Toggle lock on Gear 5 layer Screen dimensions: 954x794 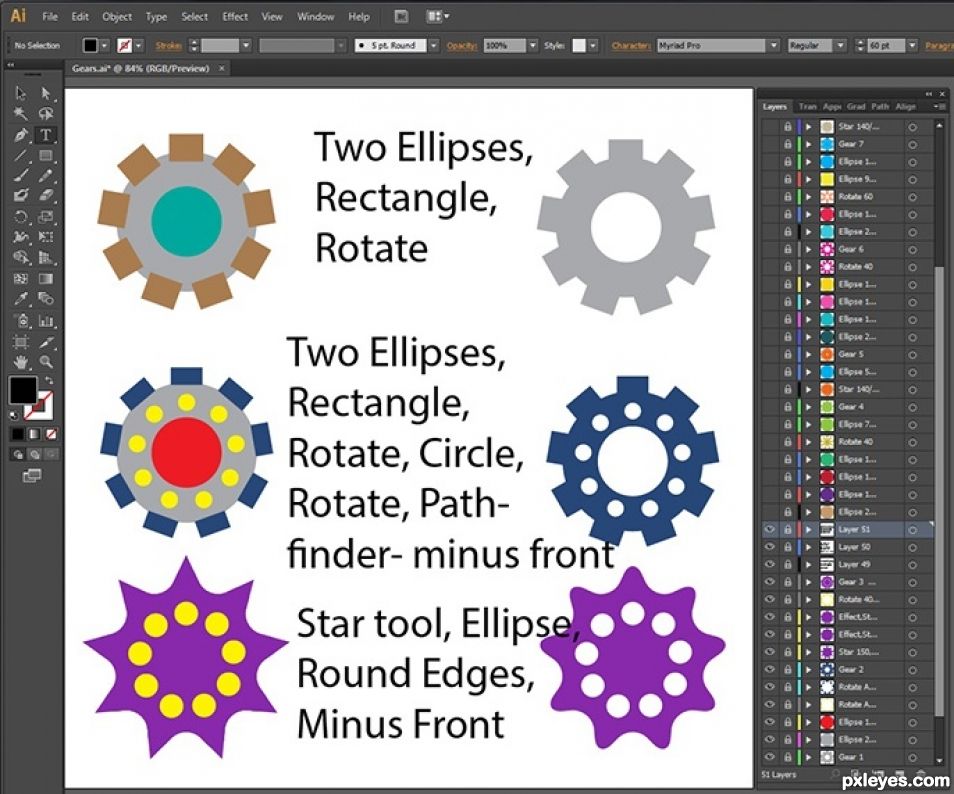(x=787, y=354)
